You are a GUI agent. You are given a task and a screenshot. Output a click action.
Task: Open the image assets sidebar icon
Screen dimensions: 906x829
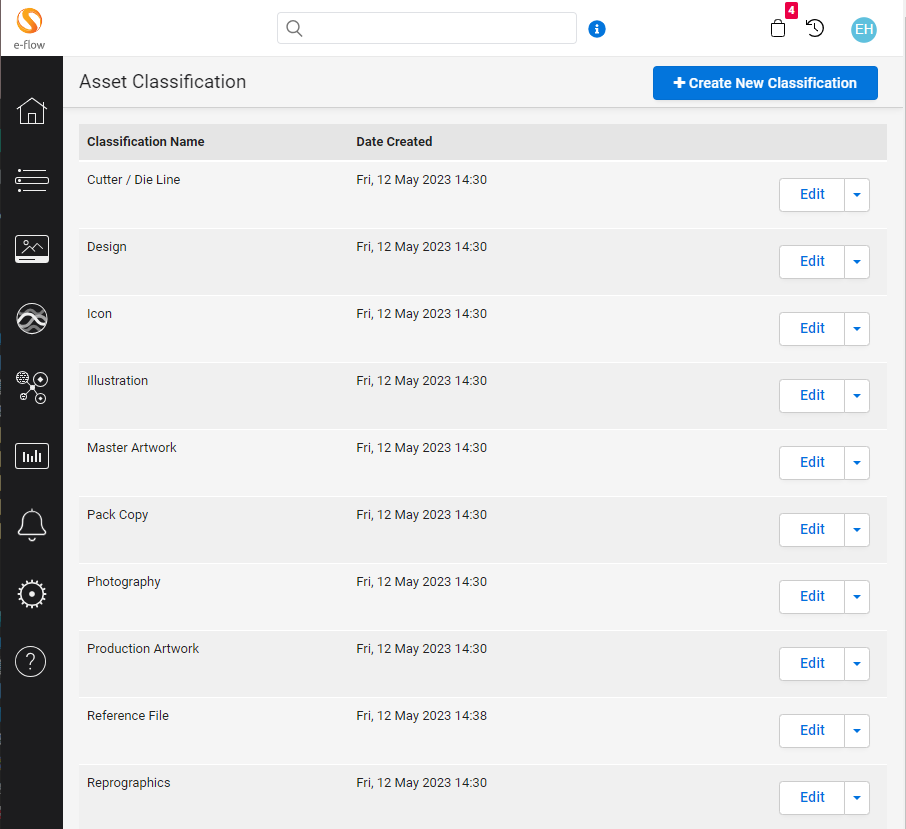pyautogui.click(x=32, y=249)
